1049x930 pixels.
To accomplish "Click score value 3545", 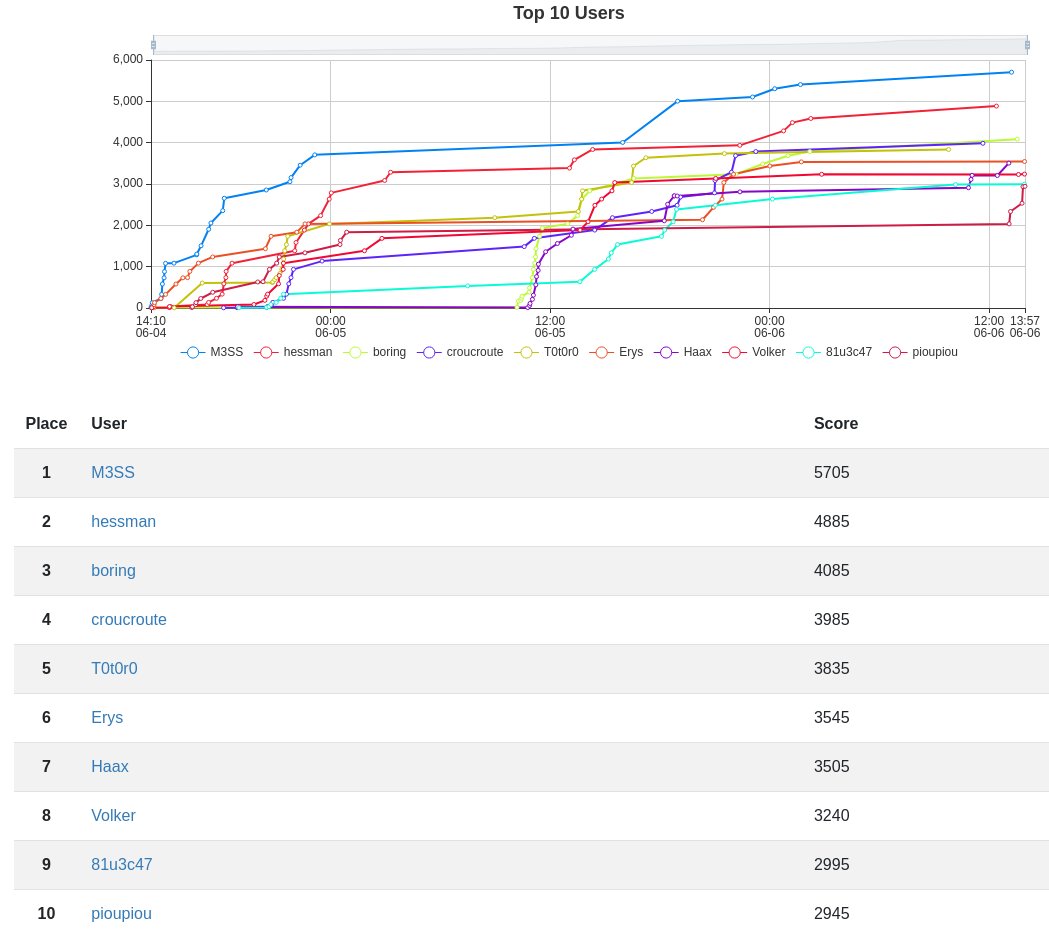I will (832, 717).
